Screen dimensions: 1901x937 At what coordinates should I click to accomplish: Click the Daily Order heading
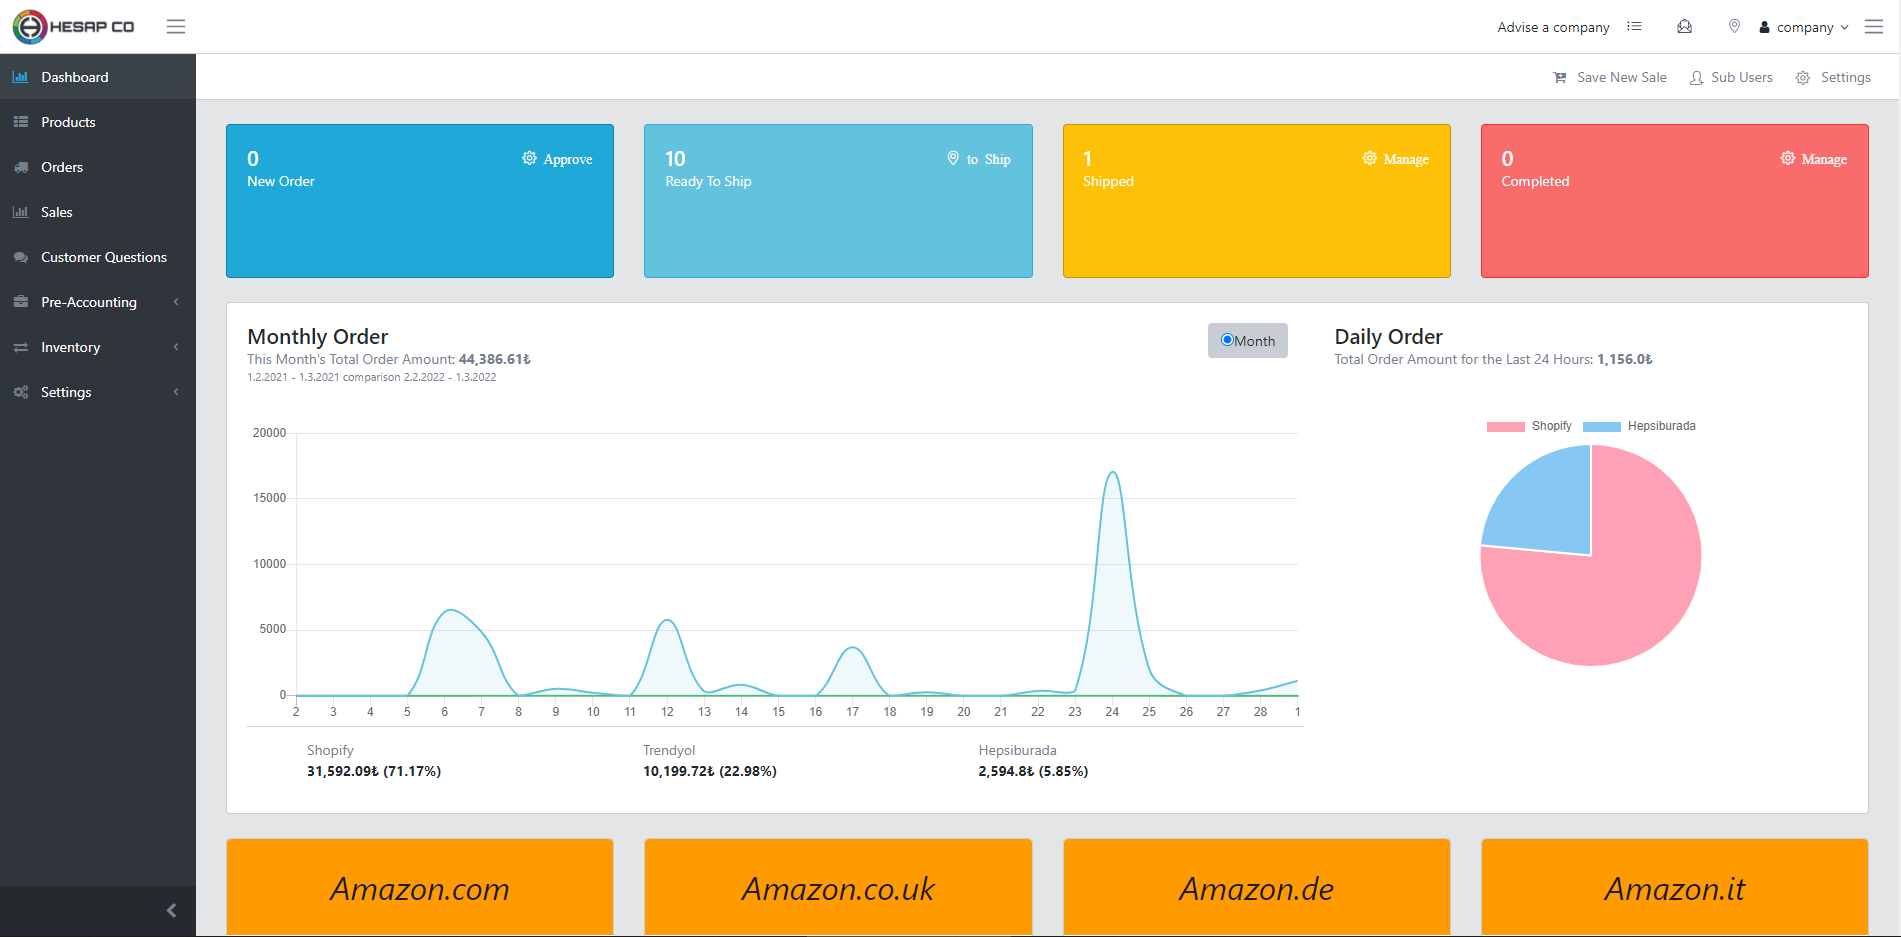1388,337
